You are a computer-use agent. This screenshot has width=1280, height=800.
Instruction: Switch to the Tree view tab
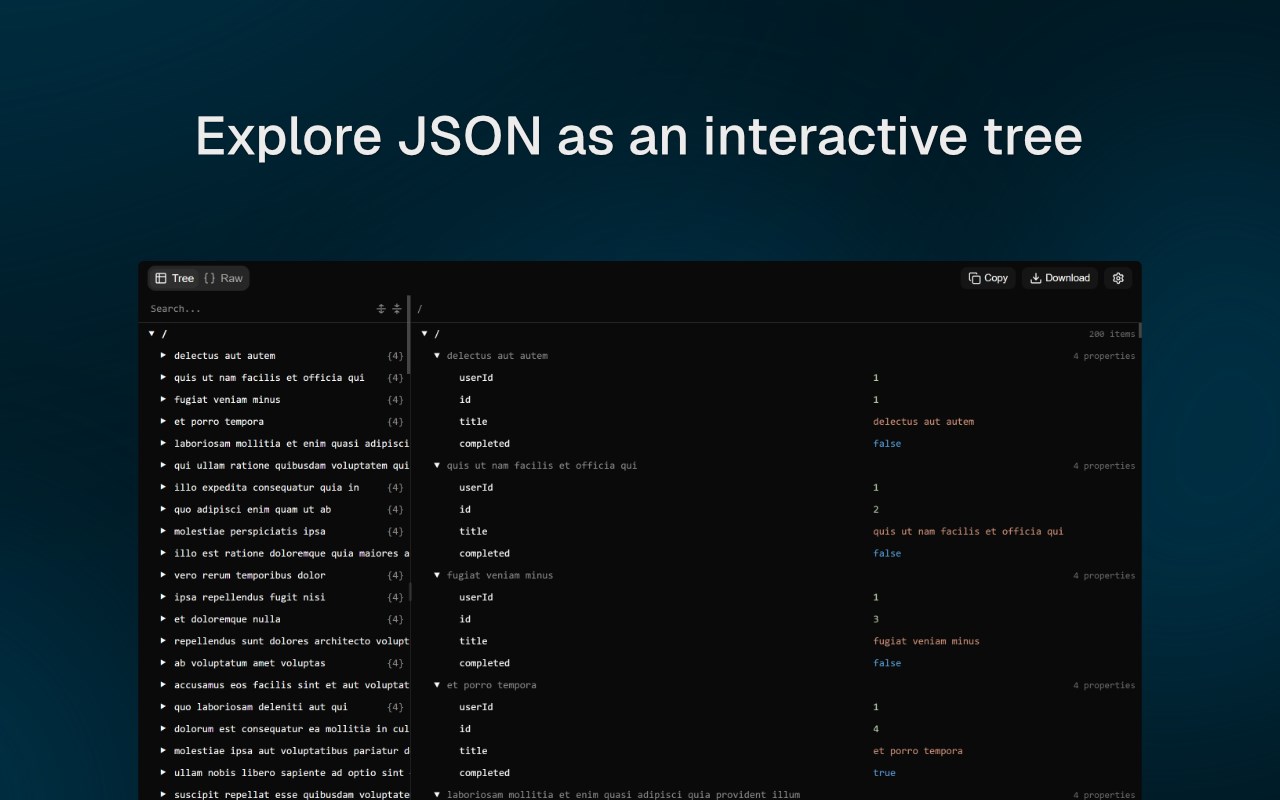pyautogui.click(x=175, y=278)
